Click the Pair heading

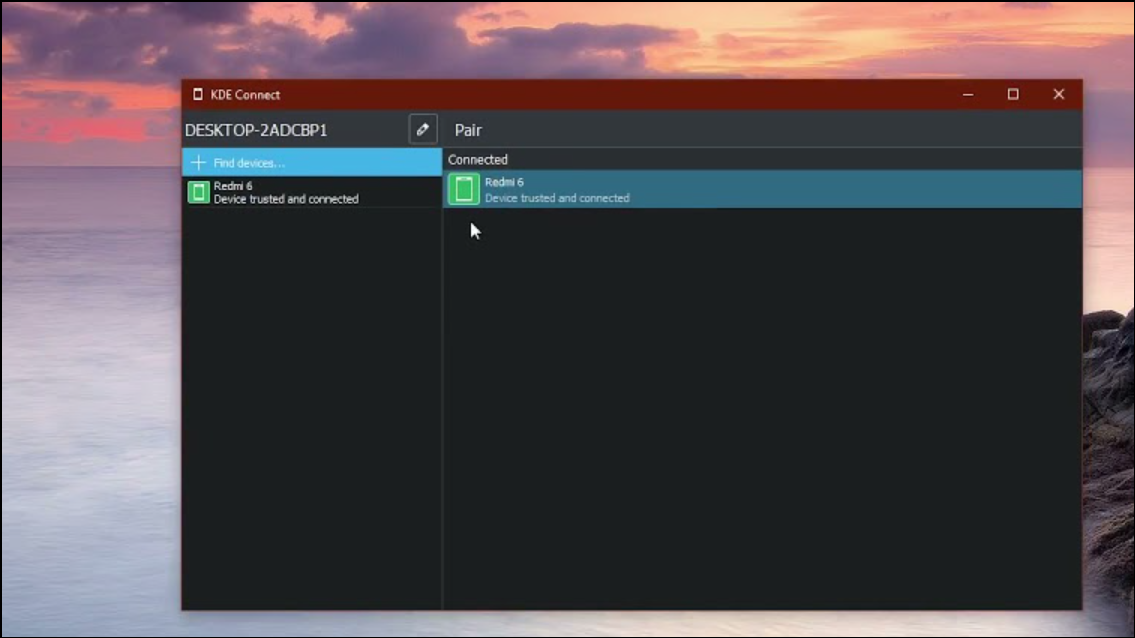pos(468,130)
